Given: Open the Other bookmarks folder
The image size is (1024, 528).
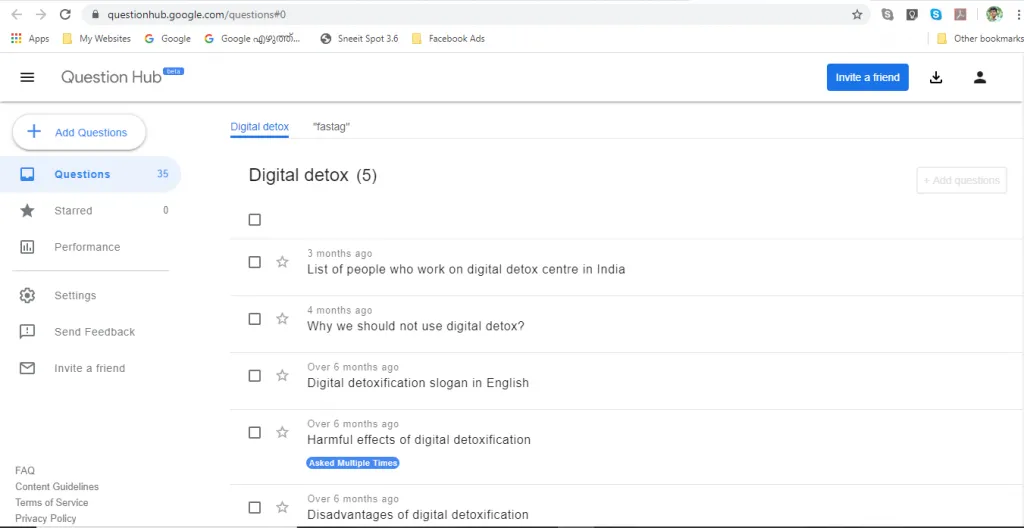Looking at the screenshot, I should (980, 39).
